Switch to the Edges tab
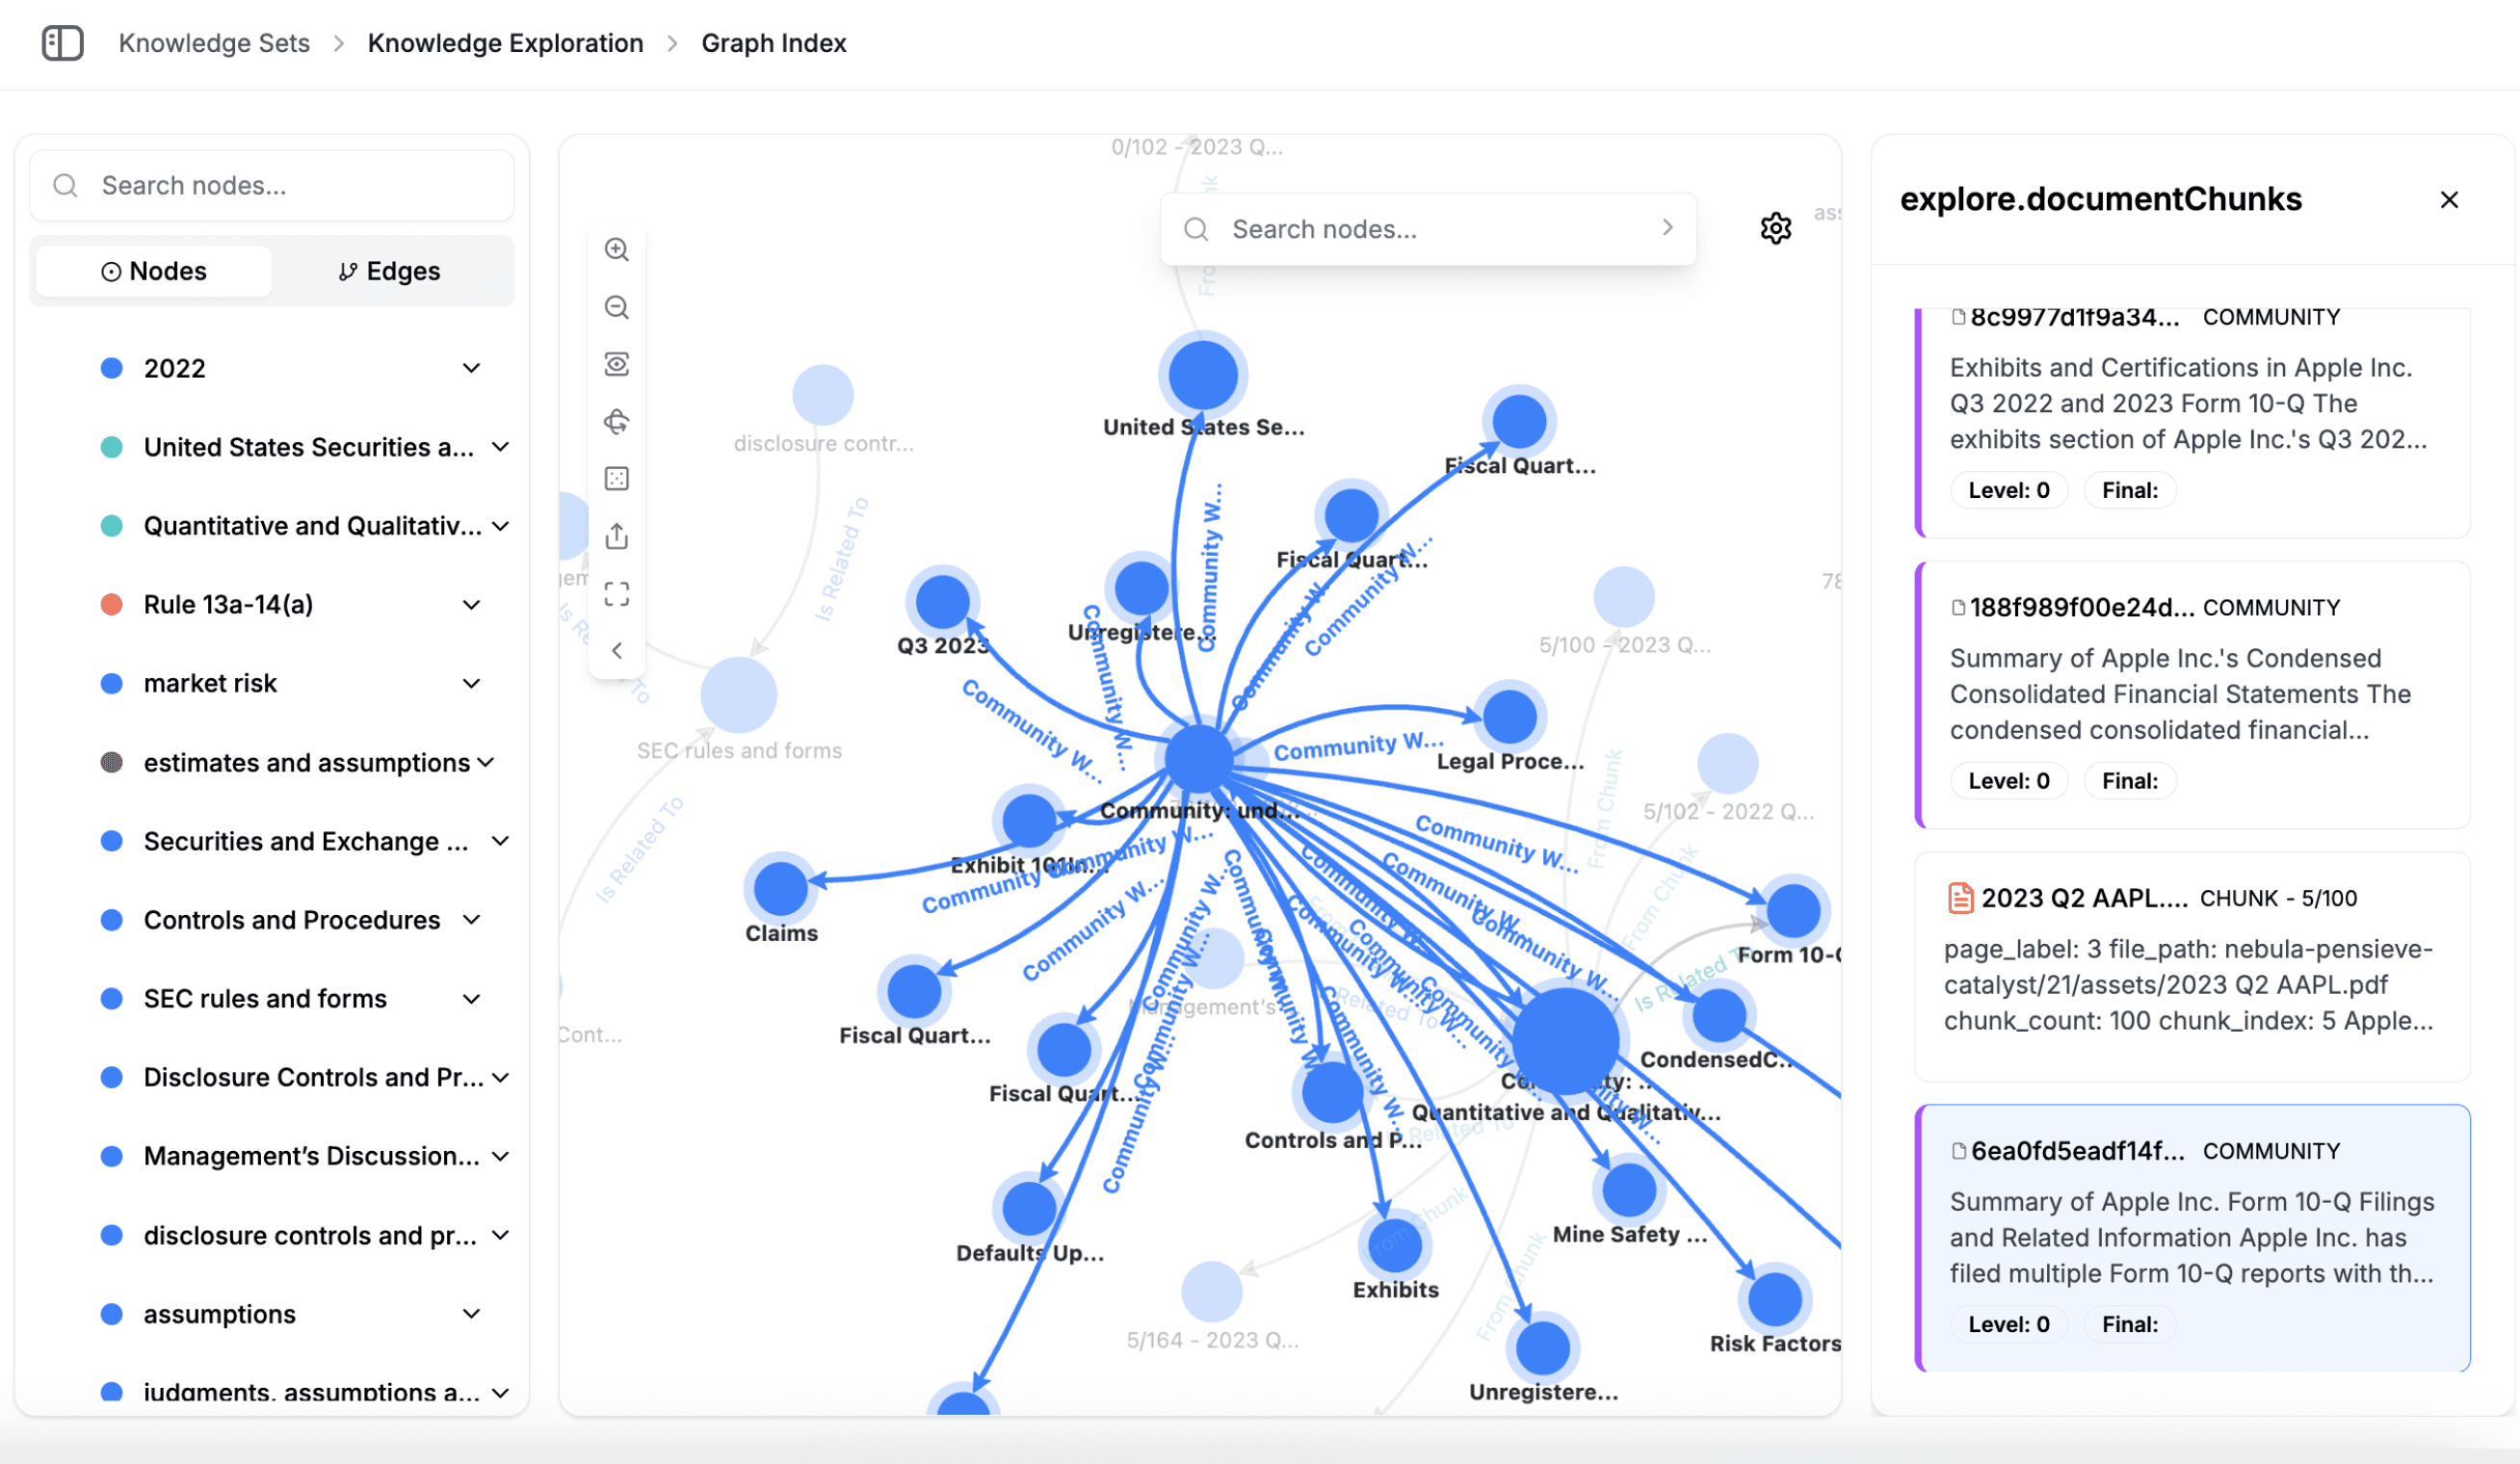Image resolution: width=2520 pixels, height=1464 pixels. click(390, 271)
